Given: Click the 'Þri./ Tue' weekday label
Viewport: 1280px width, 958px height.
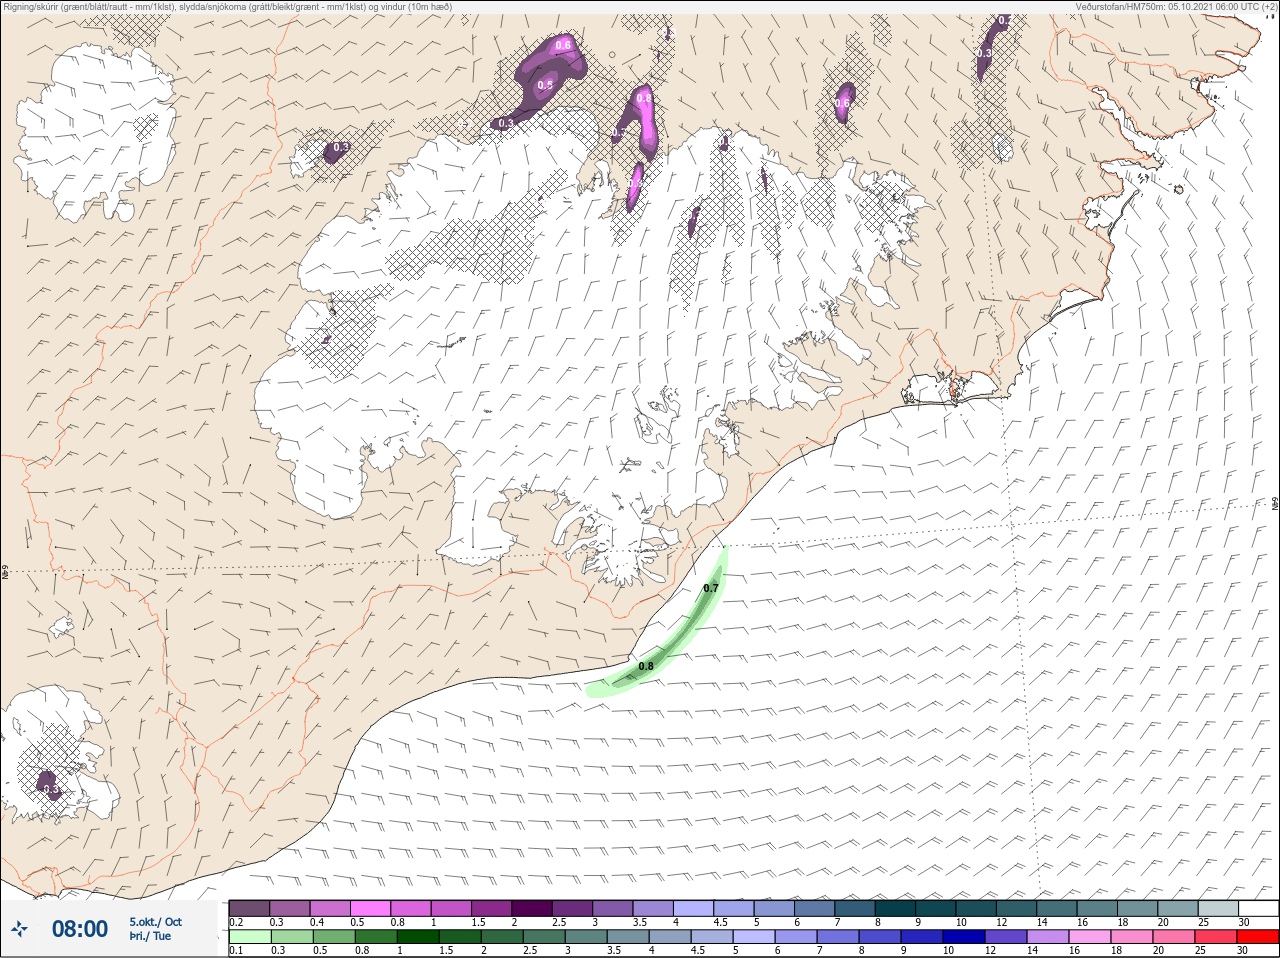Looking at the screenshot, I should [150, 936].
